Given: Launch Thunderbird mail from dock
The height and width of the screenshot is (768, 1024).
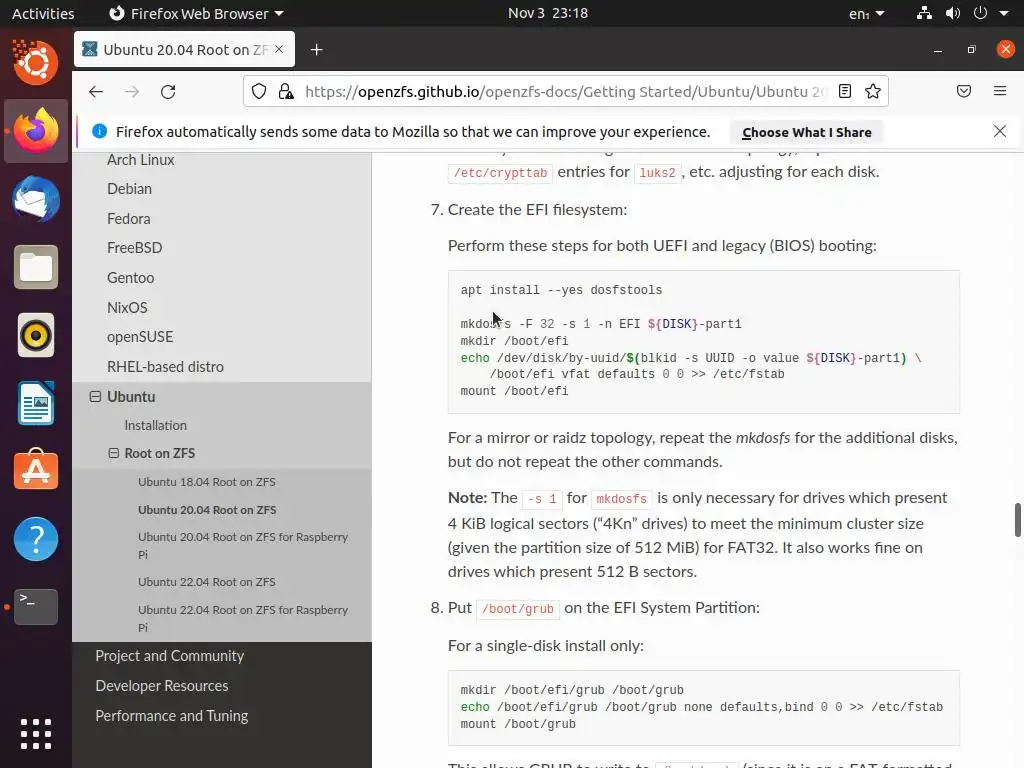Looking at the screenshot, I should [x=35, y=199].
